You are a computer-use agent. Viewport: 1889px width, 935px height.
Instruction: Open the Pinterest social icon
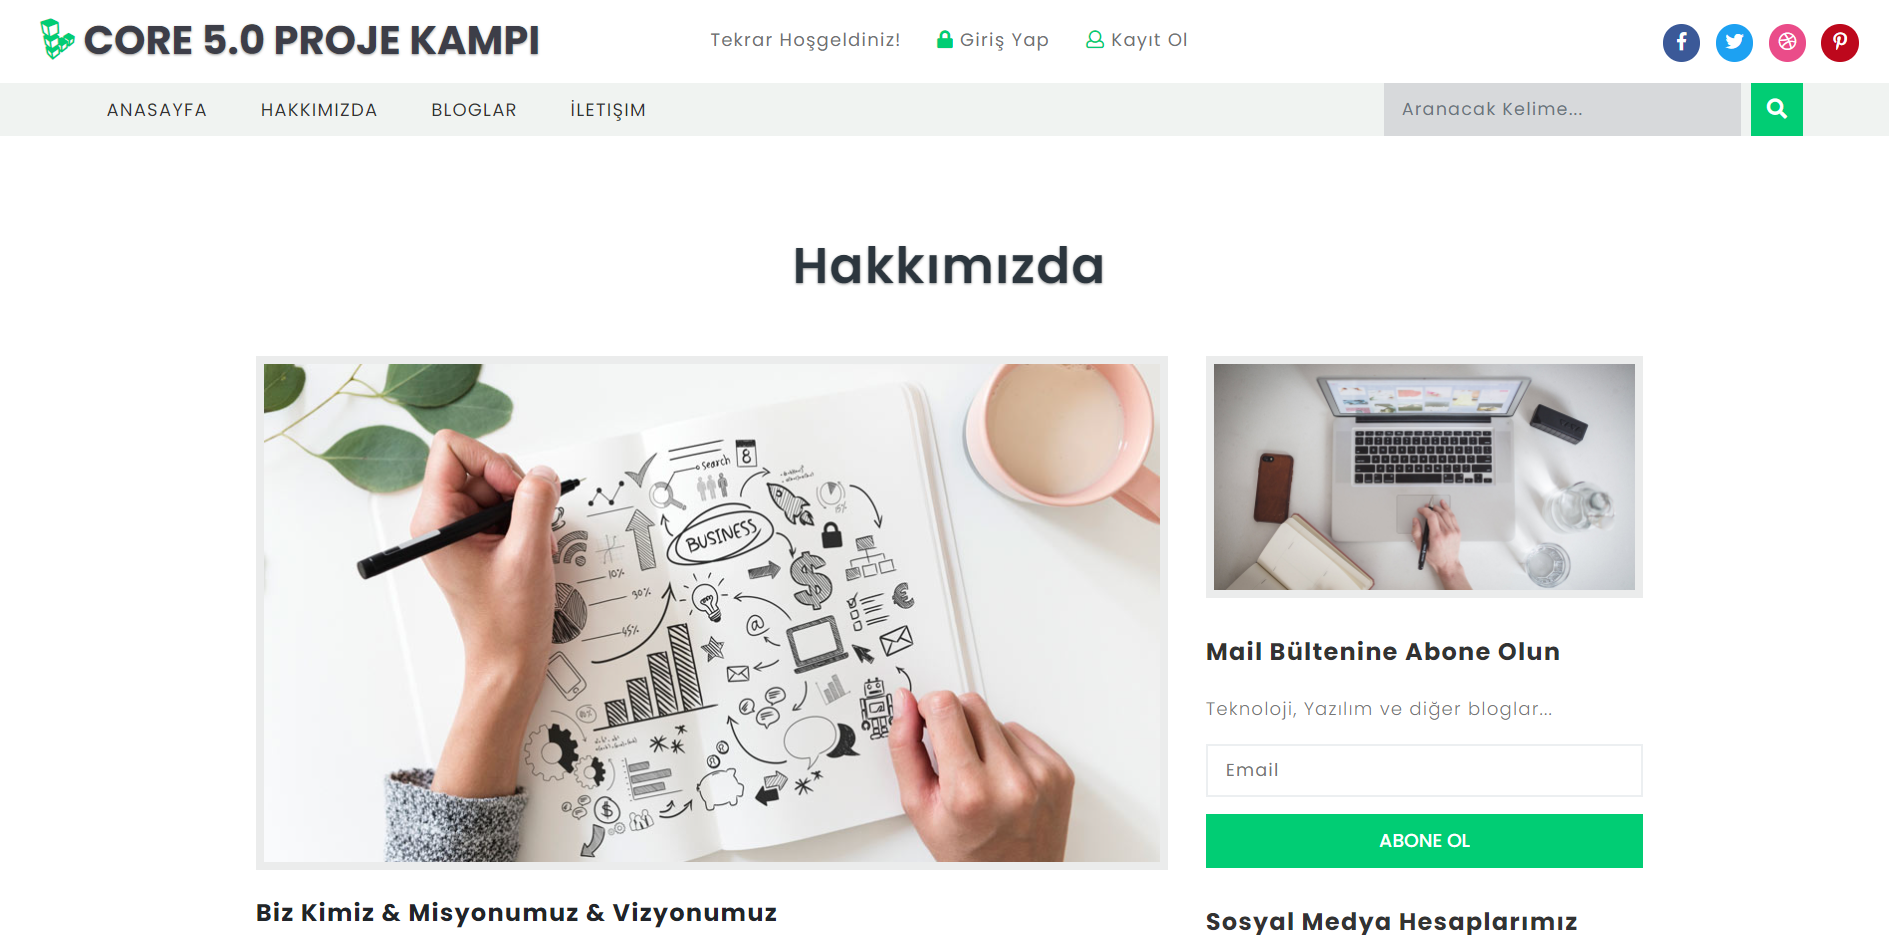click(x=1840, y=43)
